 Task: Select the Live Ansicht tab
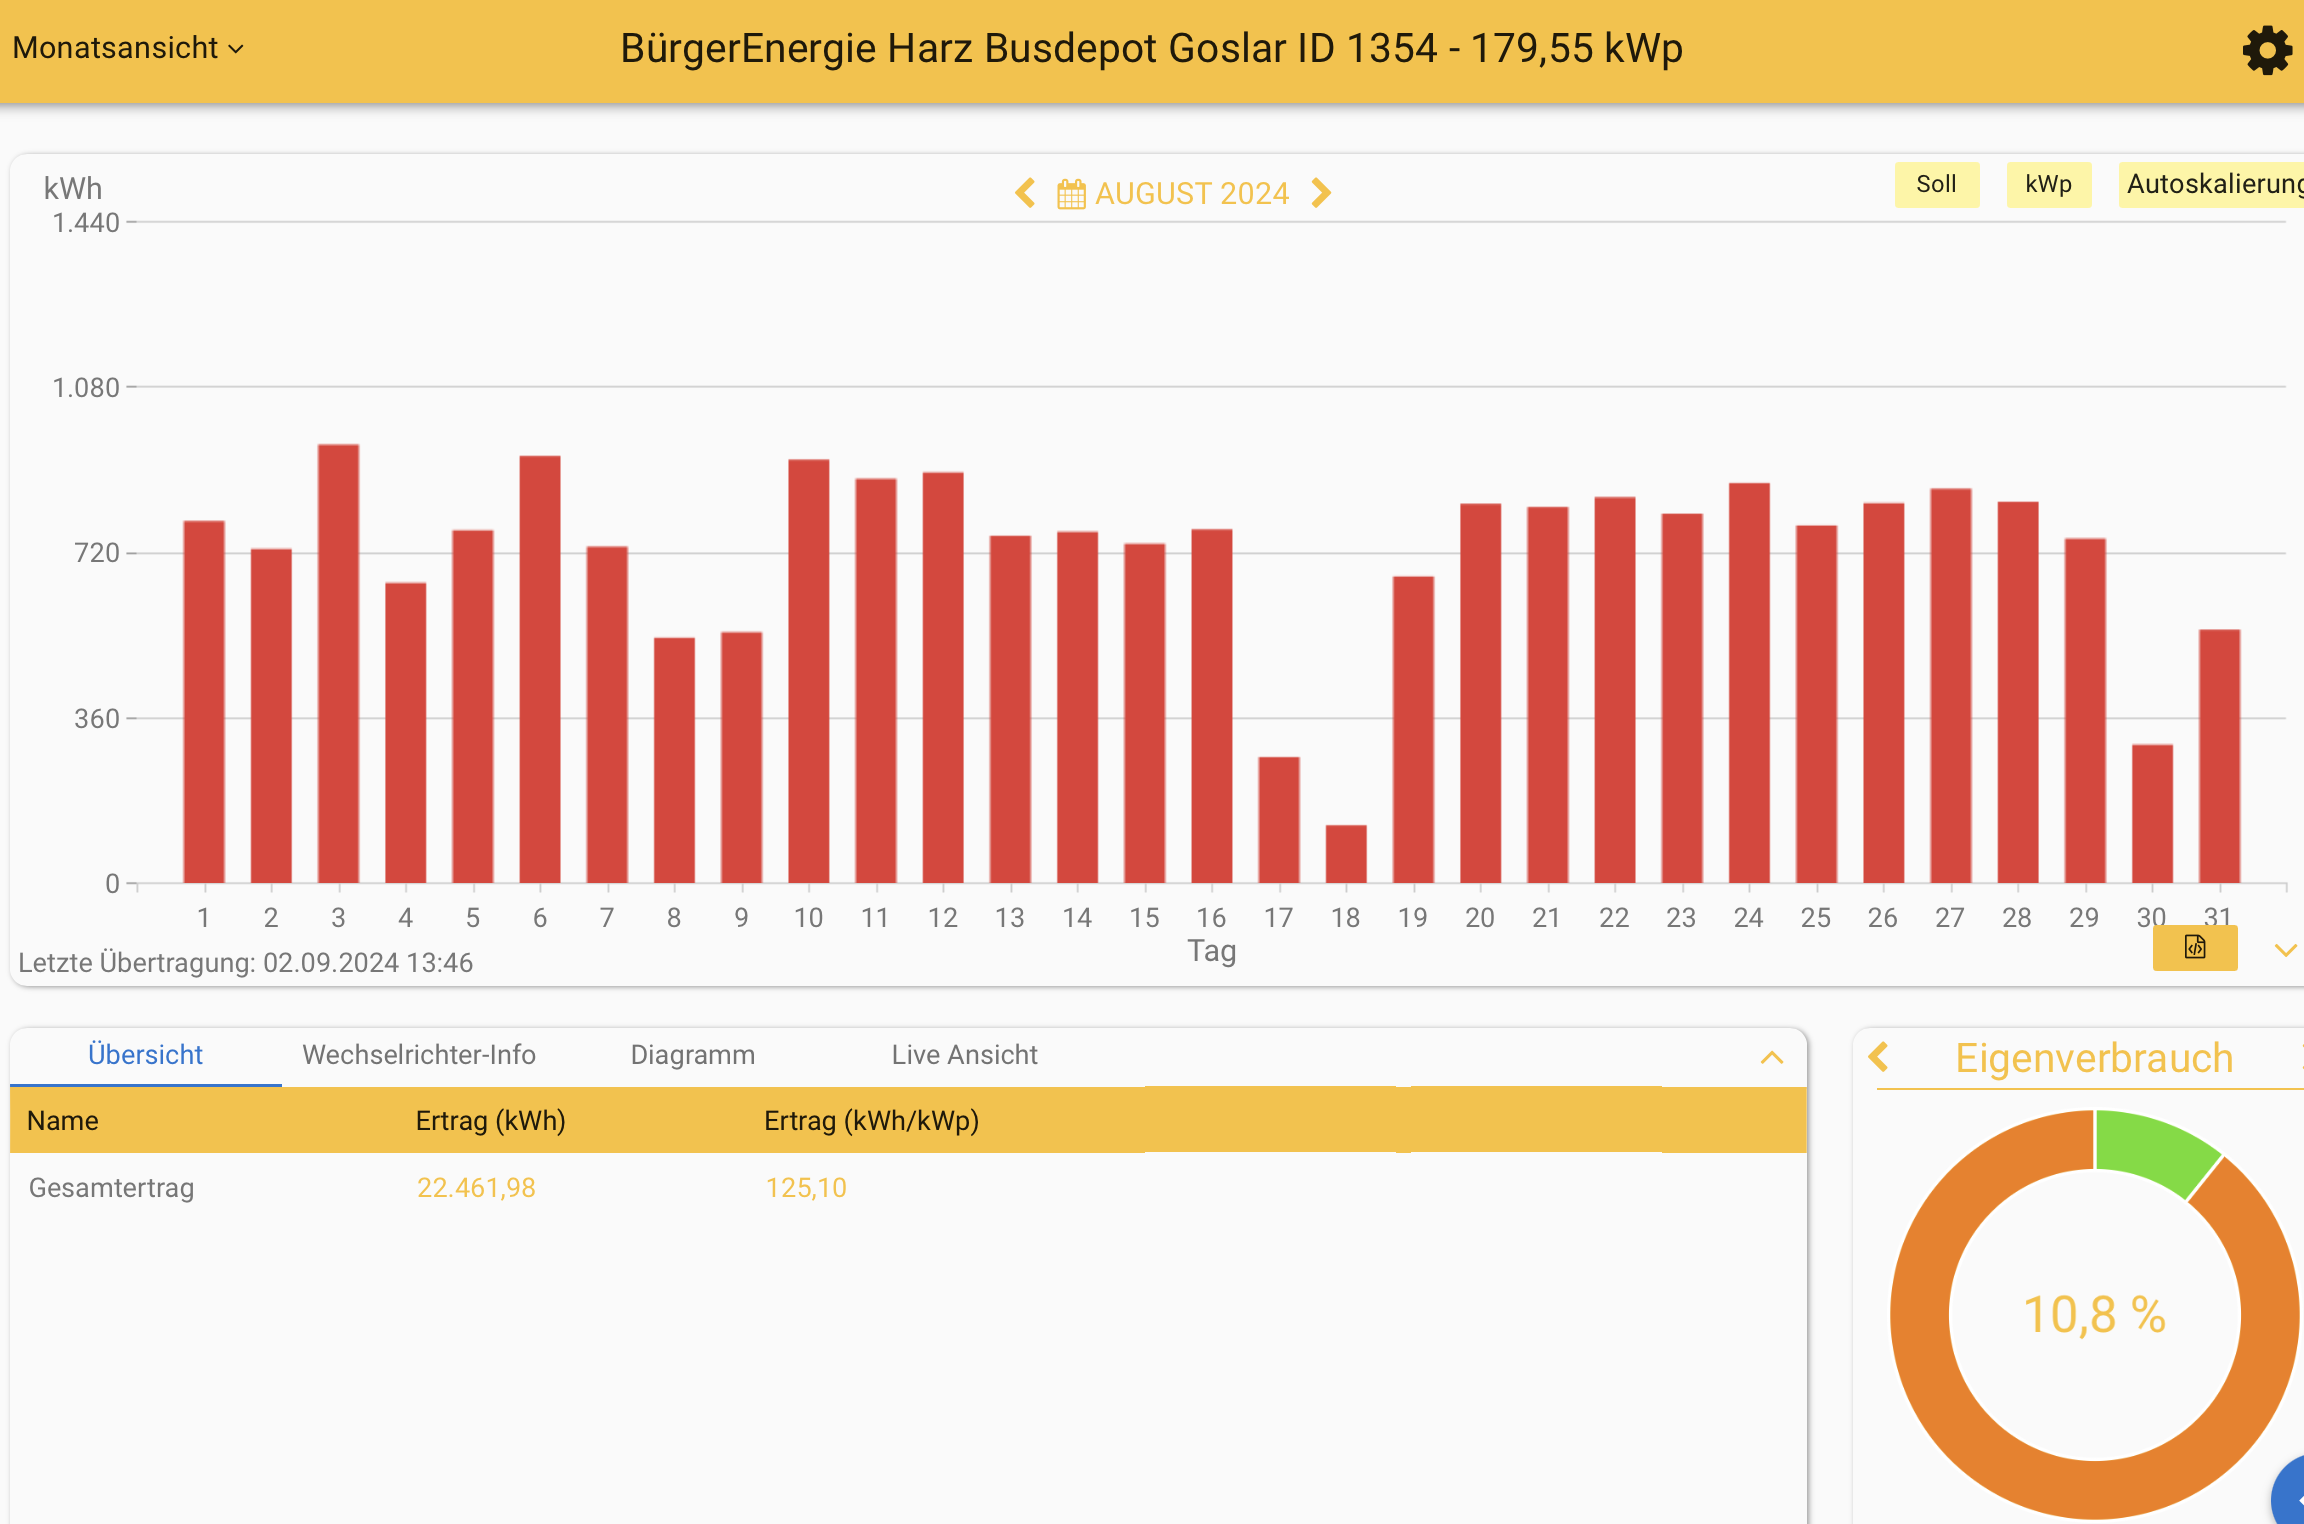[x=964, y=1055]
